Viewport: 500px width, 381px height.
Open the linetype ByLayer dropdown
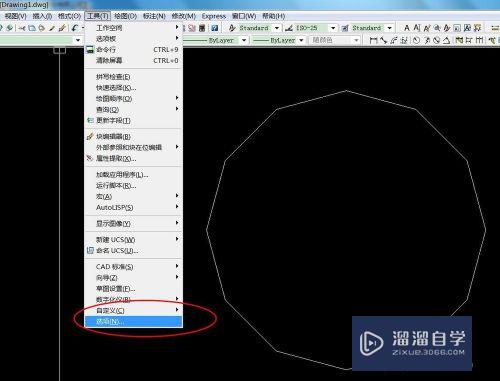[x=244, y=41]
